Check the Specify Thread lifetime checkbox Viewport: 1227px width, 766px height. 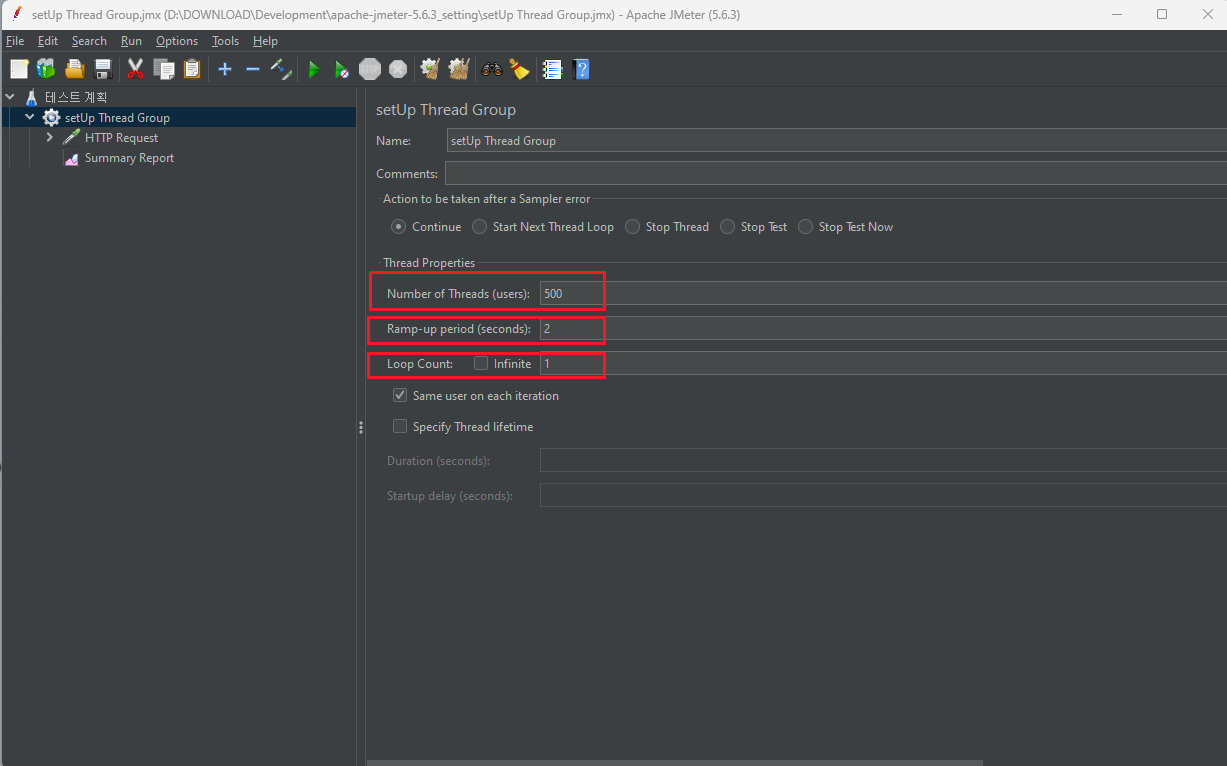pyautogui.click(x=400, y=427)
